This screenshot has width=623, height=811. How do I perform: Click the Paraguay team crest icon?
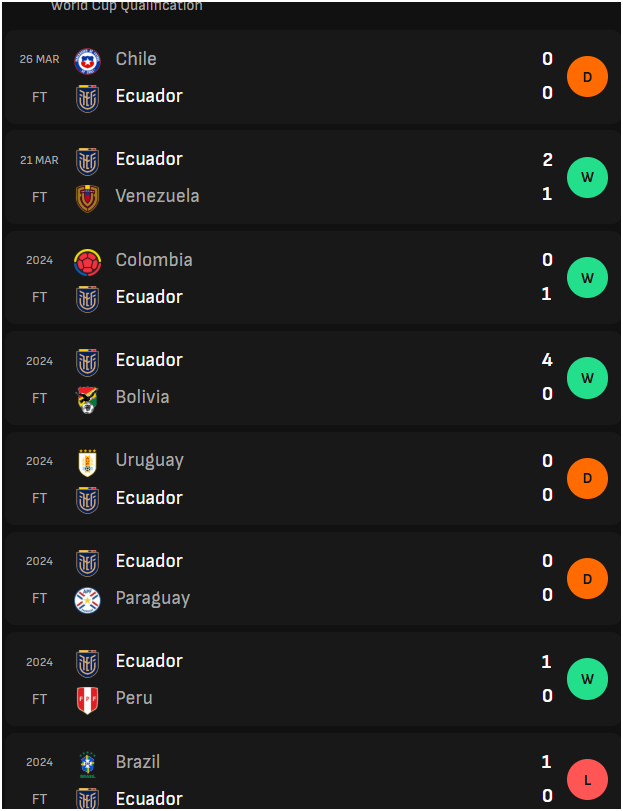coord(87,600)
